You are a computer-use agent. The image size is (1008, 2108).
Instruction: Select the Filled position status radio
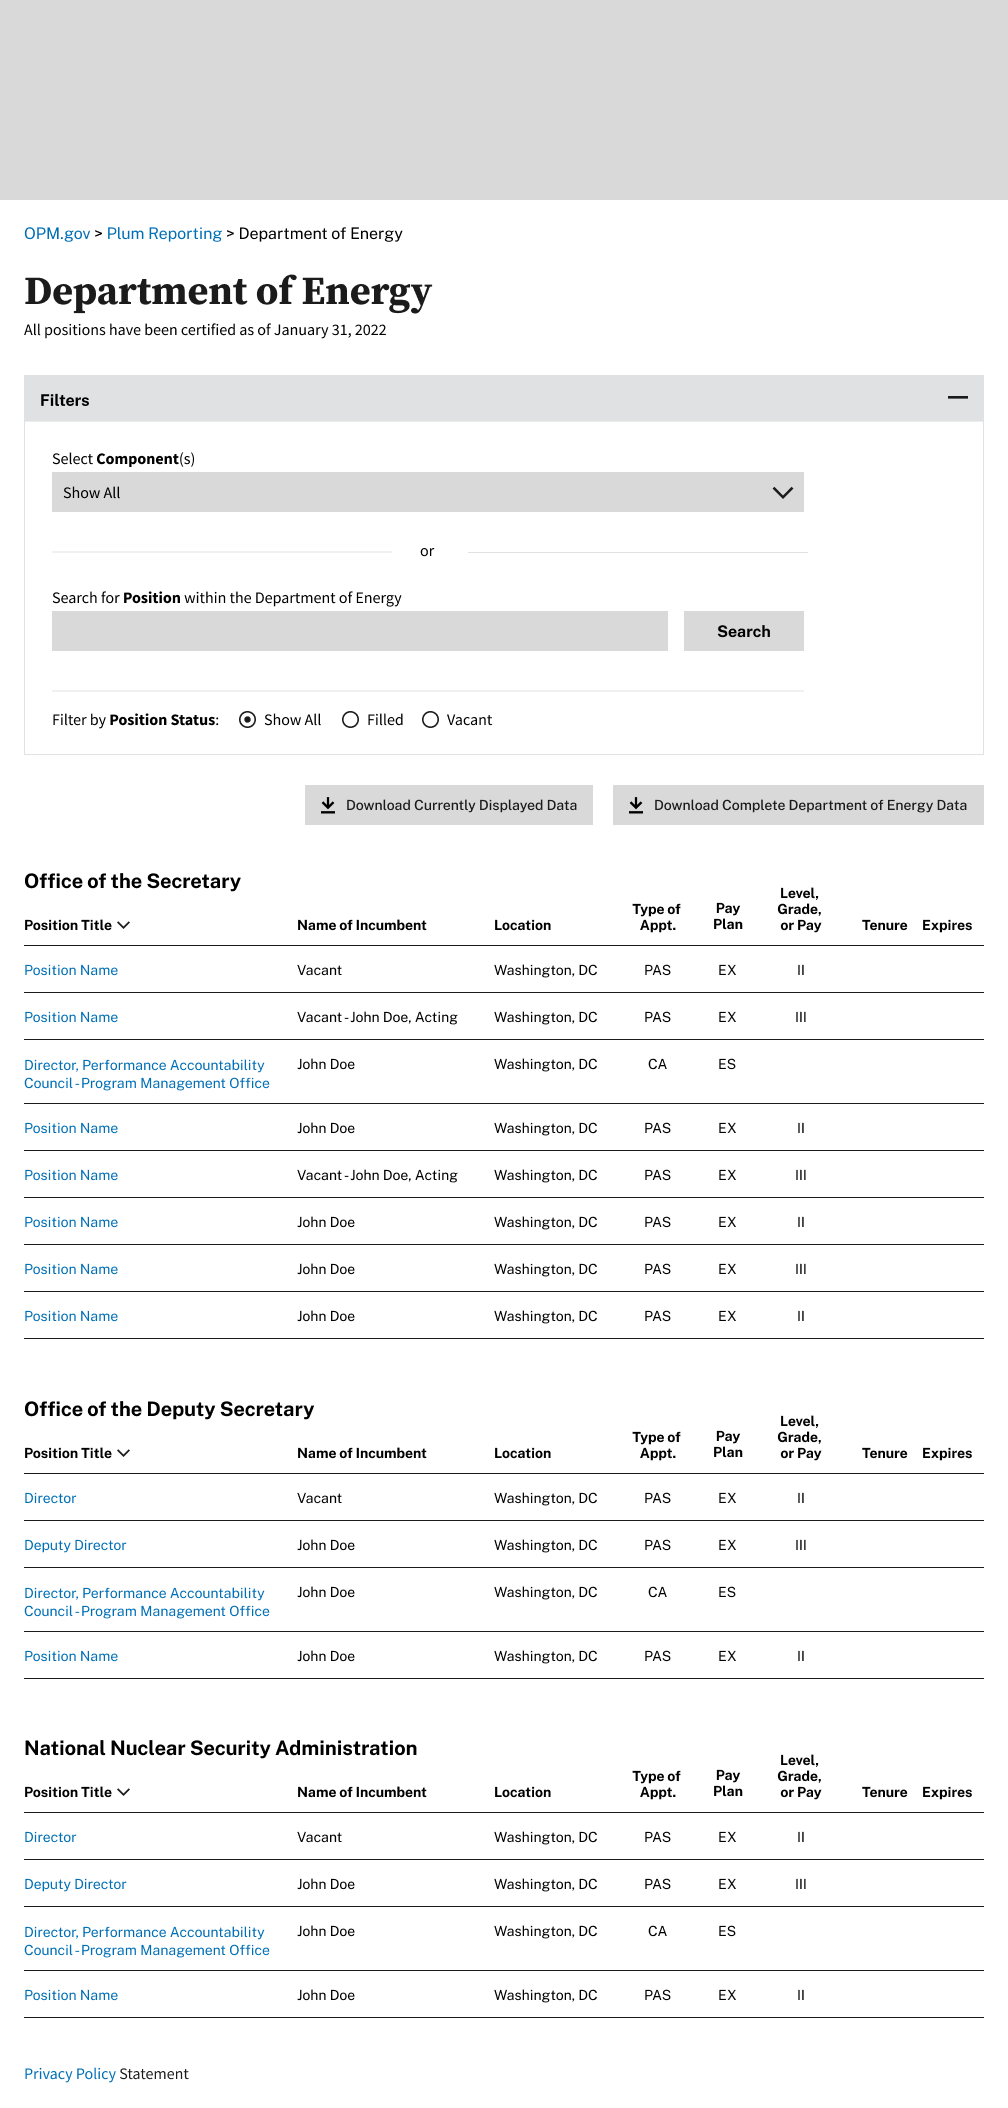point(351,720)
